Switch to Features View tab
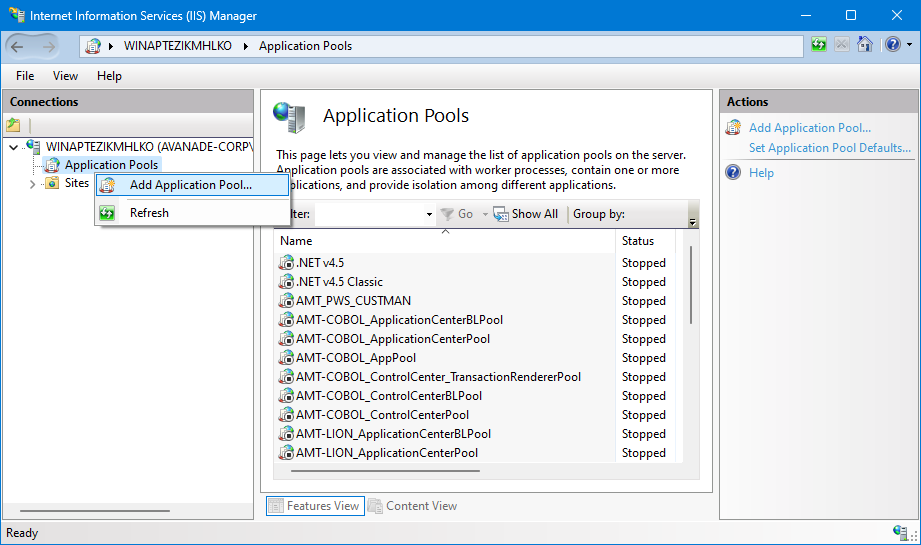 coord(315,506)
